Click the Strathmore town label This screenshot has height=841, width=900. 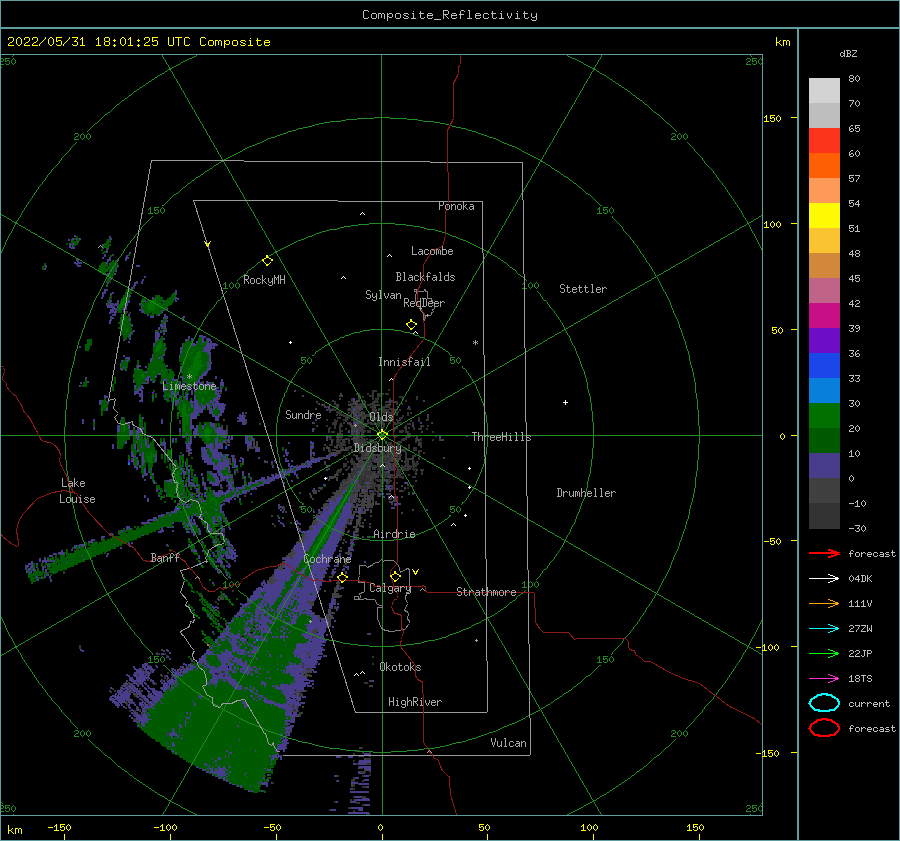486,592
